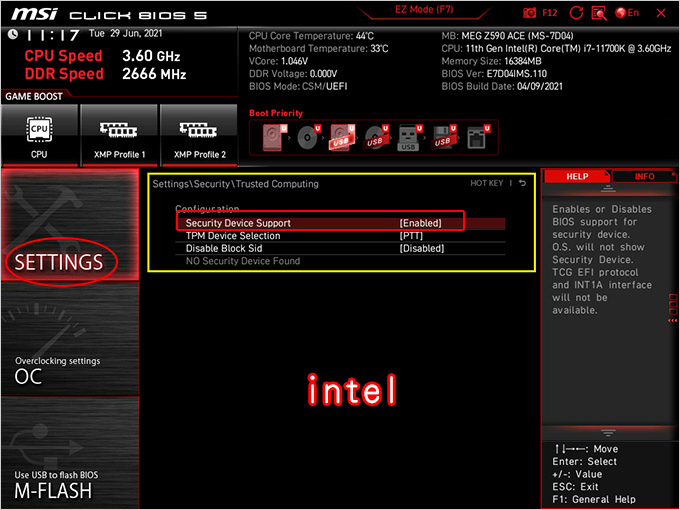The height and width of the screenshot is (510, 680).
Task: Click the BIOS Mode: CSM/UEFI text
Action: pos(298,86)
